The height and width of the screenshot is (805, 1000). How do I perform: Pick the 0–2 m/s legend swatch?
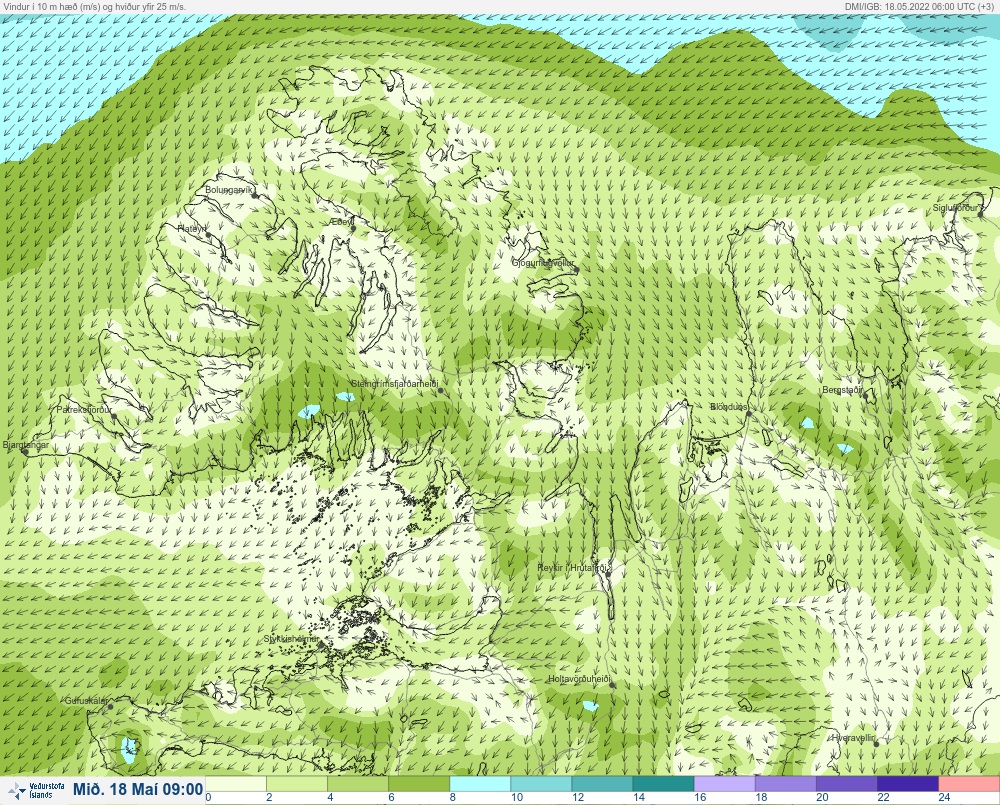236,783
